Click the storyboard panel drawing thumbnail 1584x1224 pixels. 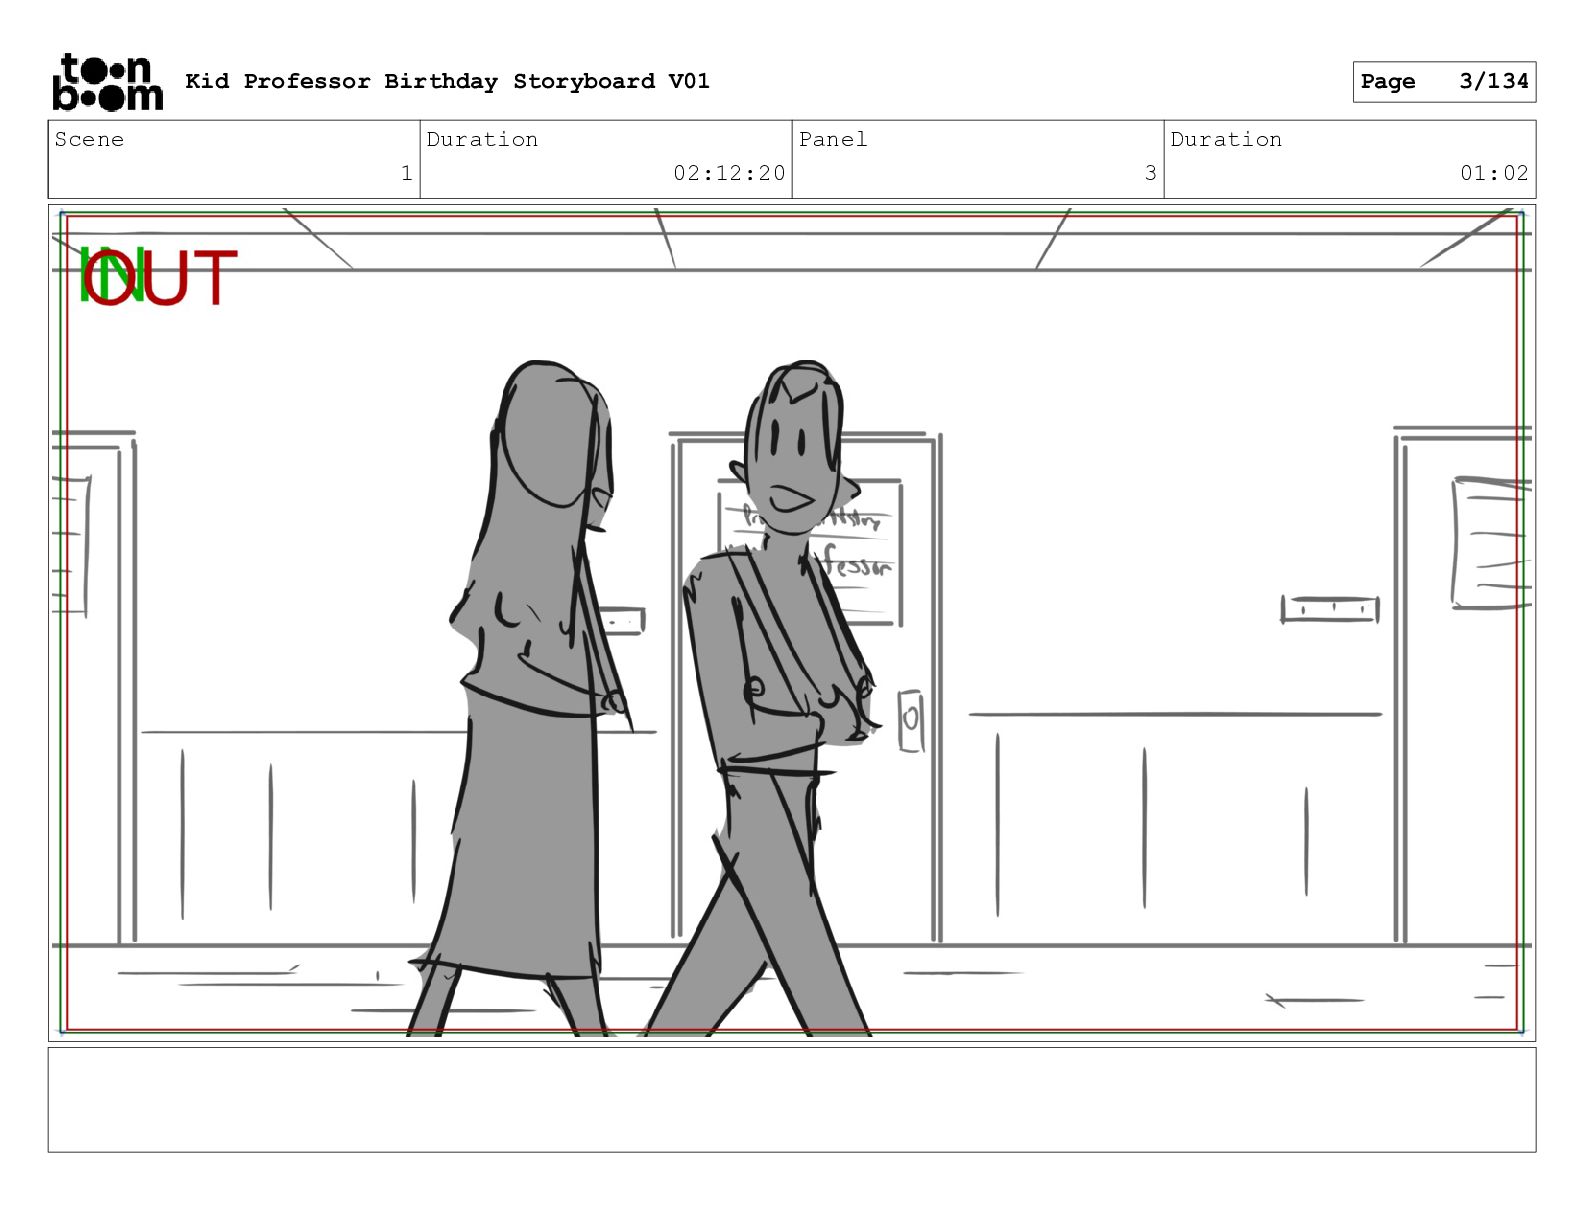tap(792, 622)
